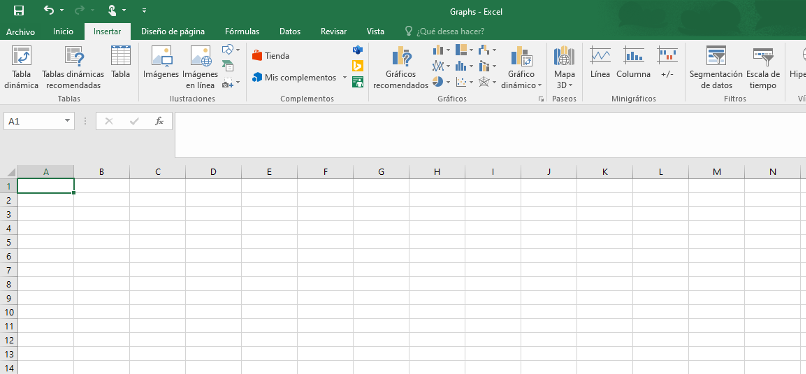Insert a Tabla from the Tablas group
The height and width of the screenshot is (374, 806).
[121, 62]
